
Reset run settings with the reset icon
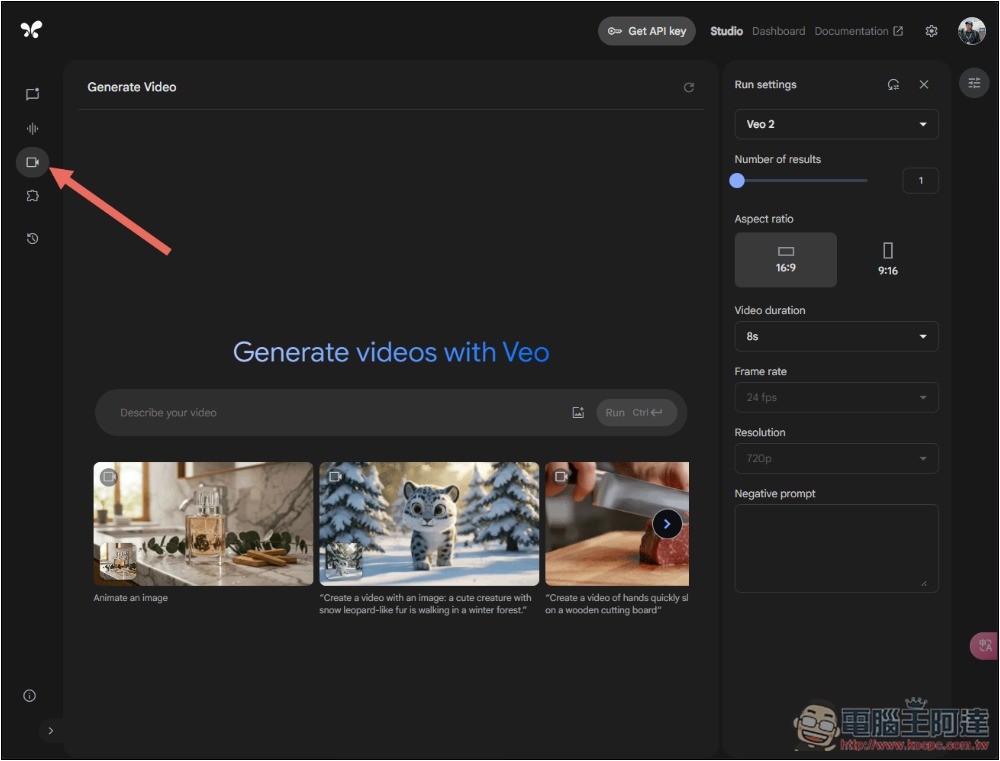[x=893, y=84]
